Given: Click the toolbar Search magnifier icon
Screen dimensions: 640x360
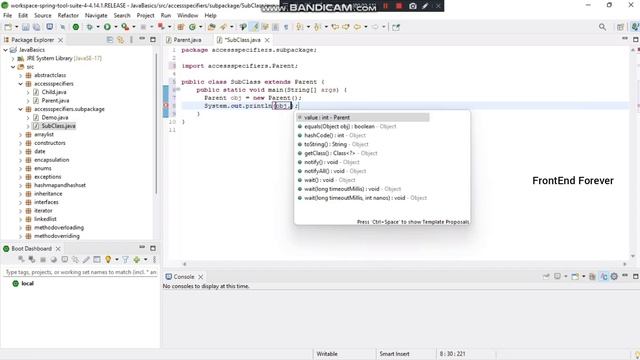Looking at the screenshot, I should point(602,27).
